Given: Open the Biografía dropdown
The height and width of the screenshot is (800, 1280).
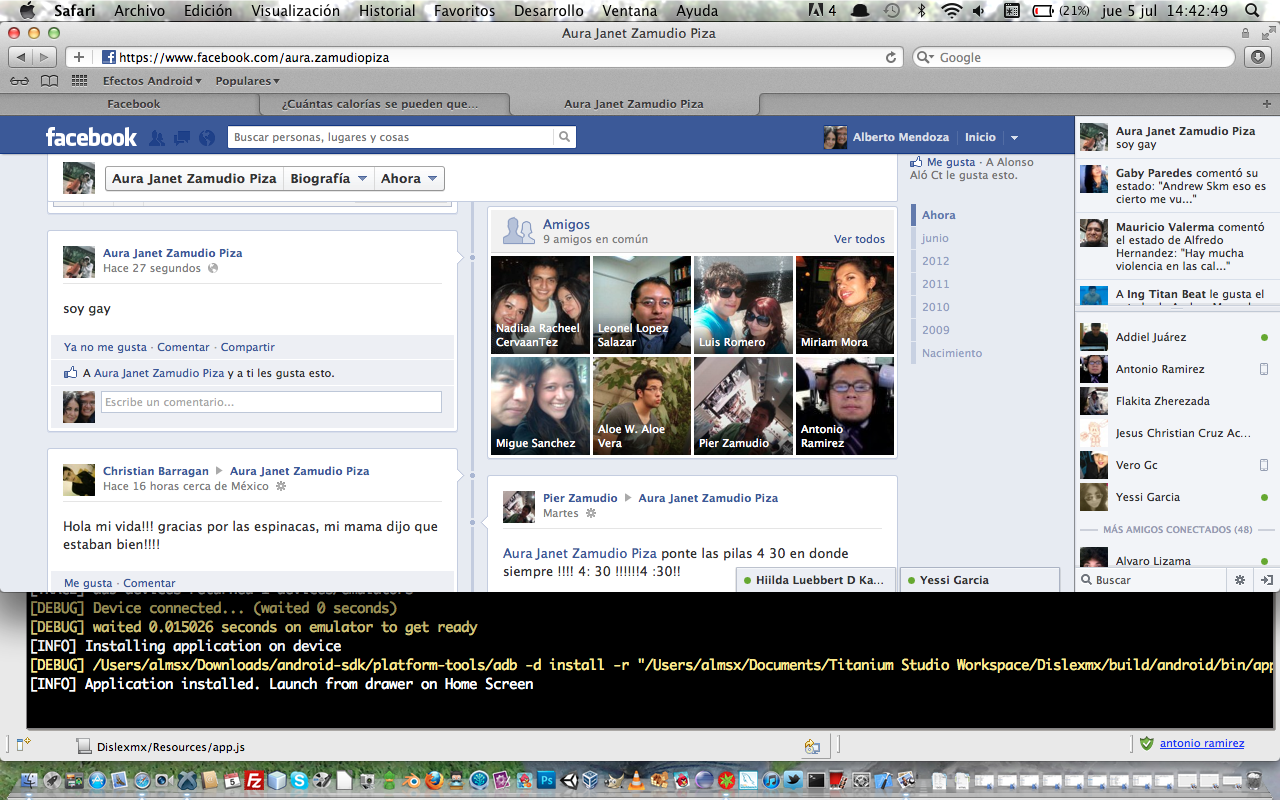Looking at the screenshot, I should click(327, 178).
